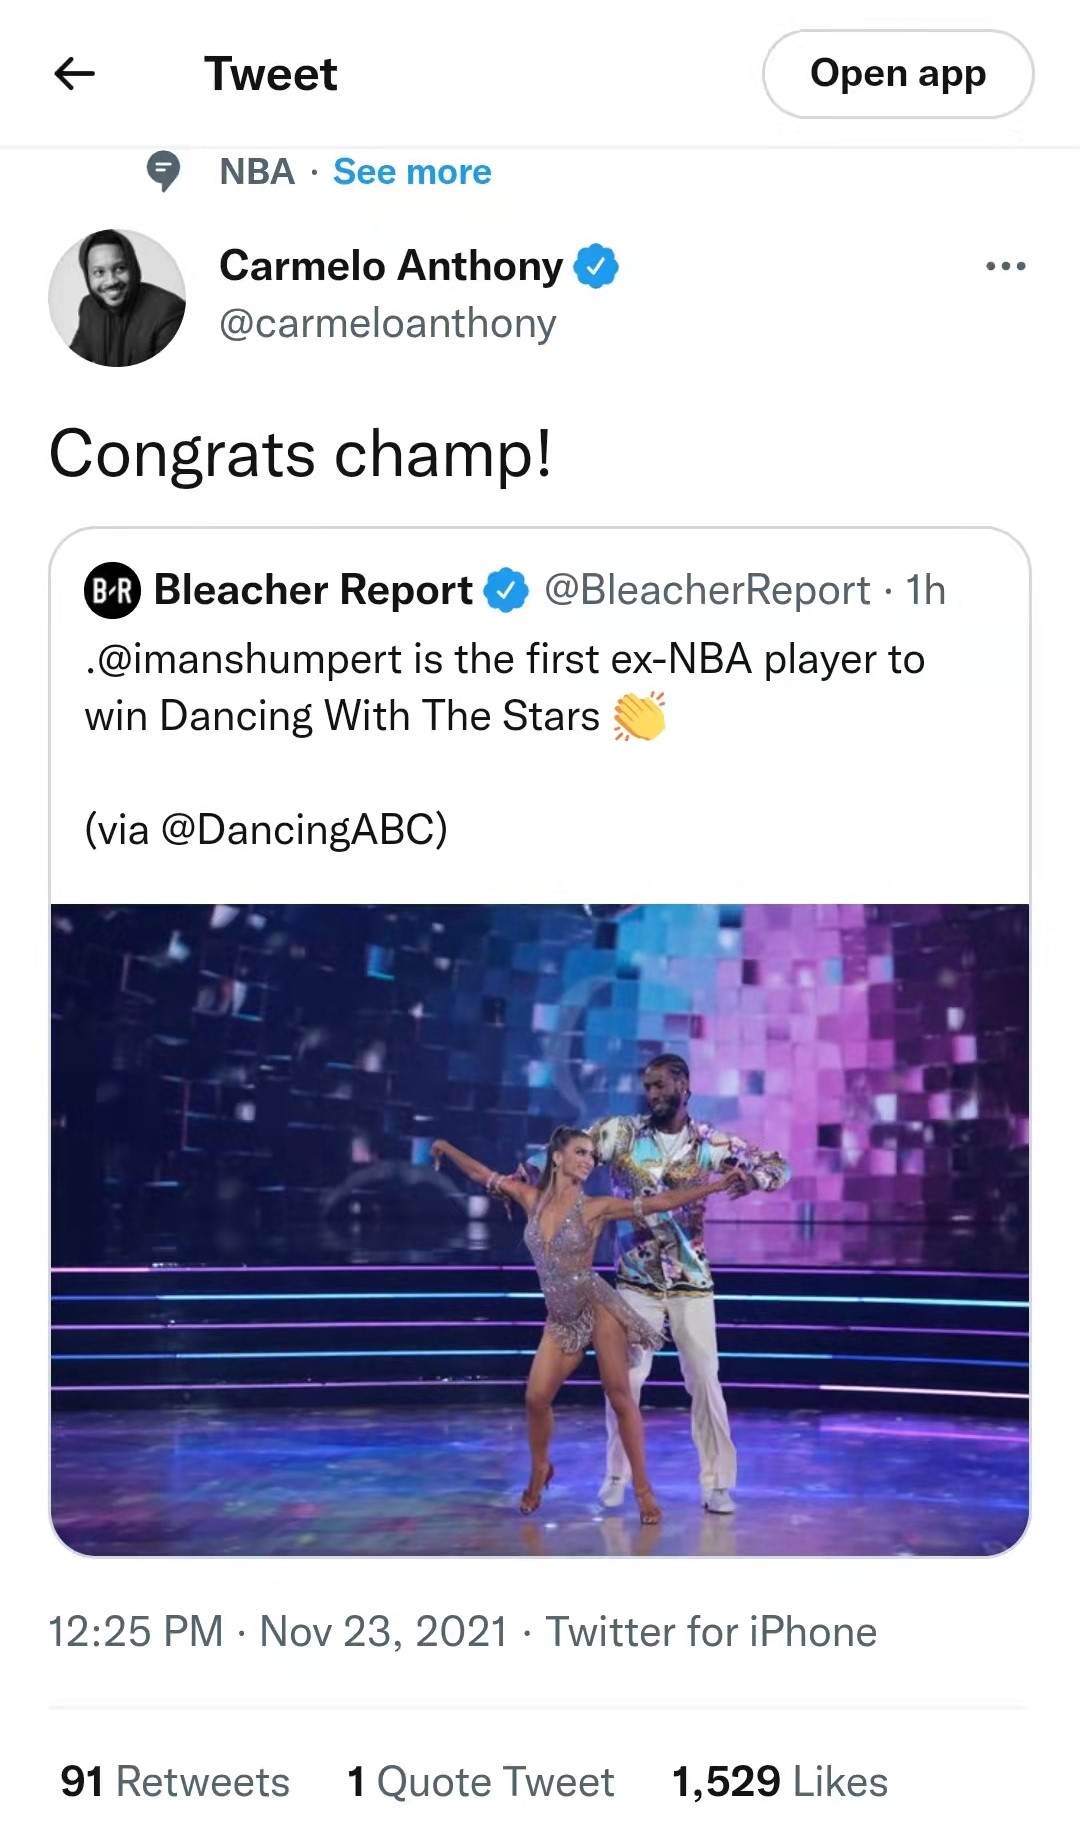This screenshot has width=1080, height=1848.
Task: View the Dancing With The Stars photo
Action: click(x=540, y=1230)
